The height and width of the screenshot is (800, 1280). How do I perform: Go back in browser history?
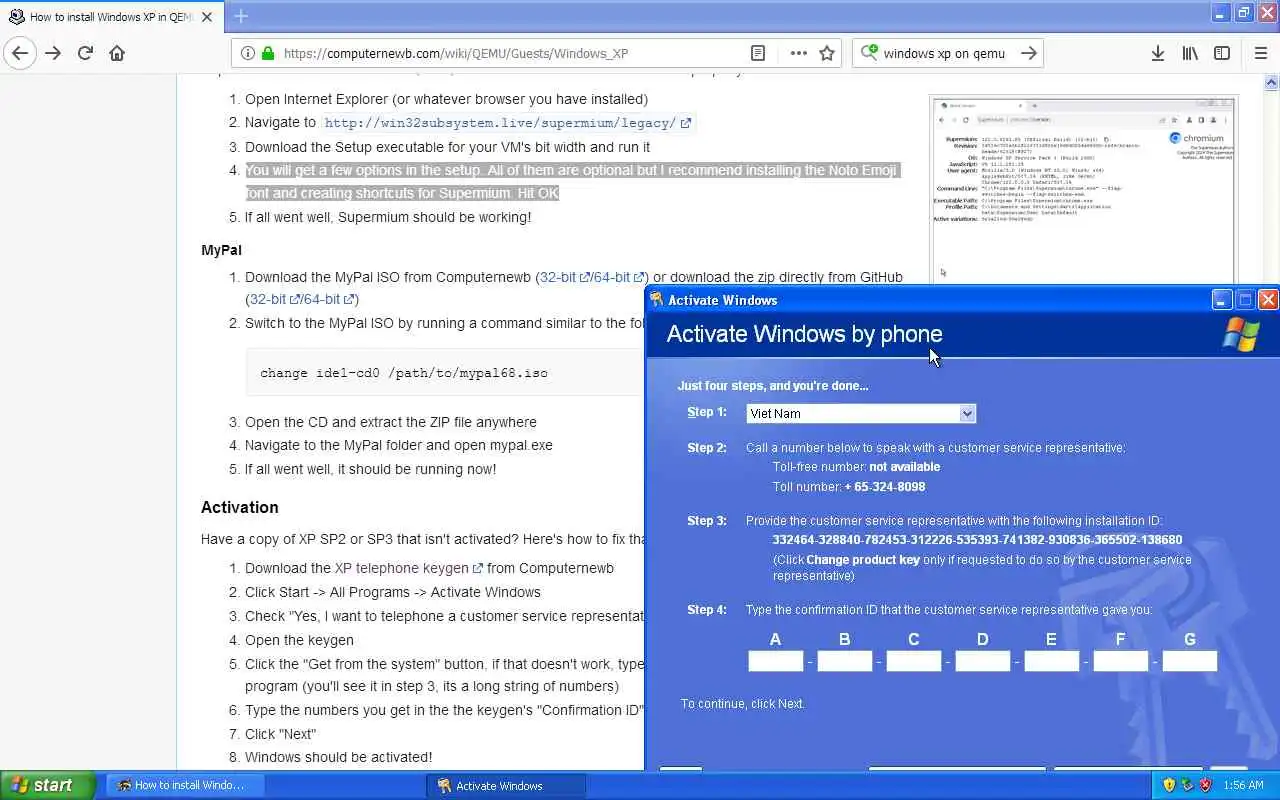click(20, 53)
